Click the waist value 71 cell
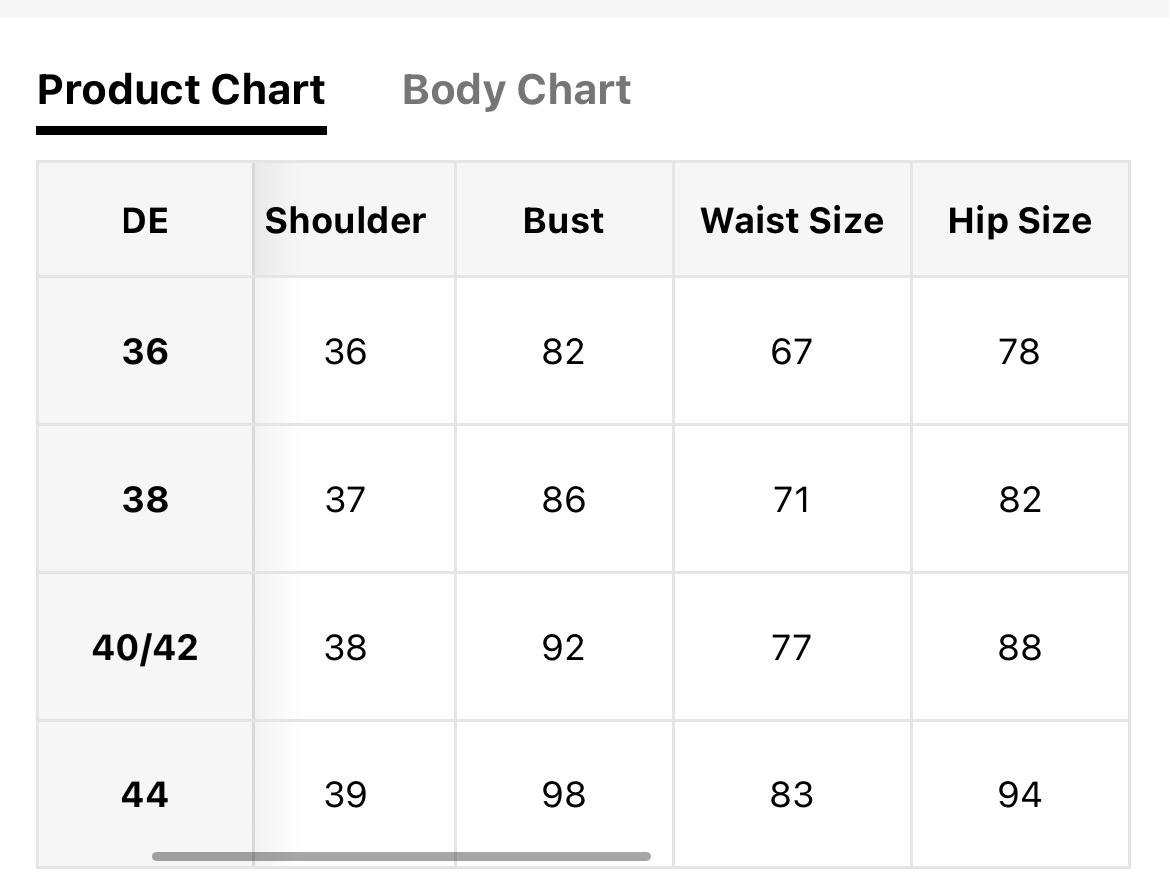1170x878 pixels. pyautogui.click(x=792, y=499)
